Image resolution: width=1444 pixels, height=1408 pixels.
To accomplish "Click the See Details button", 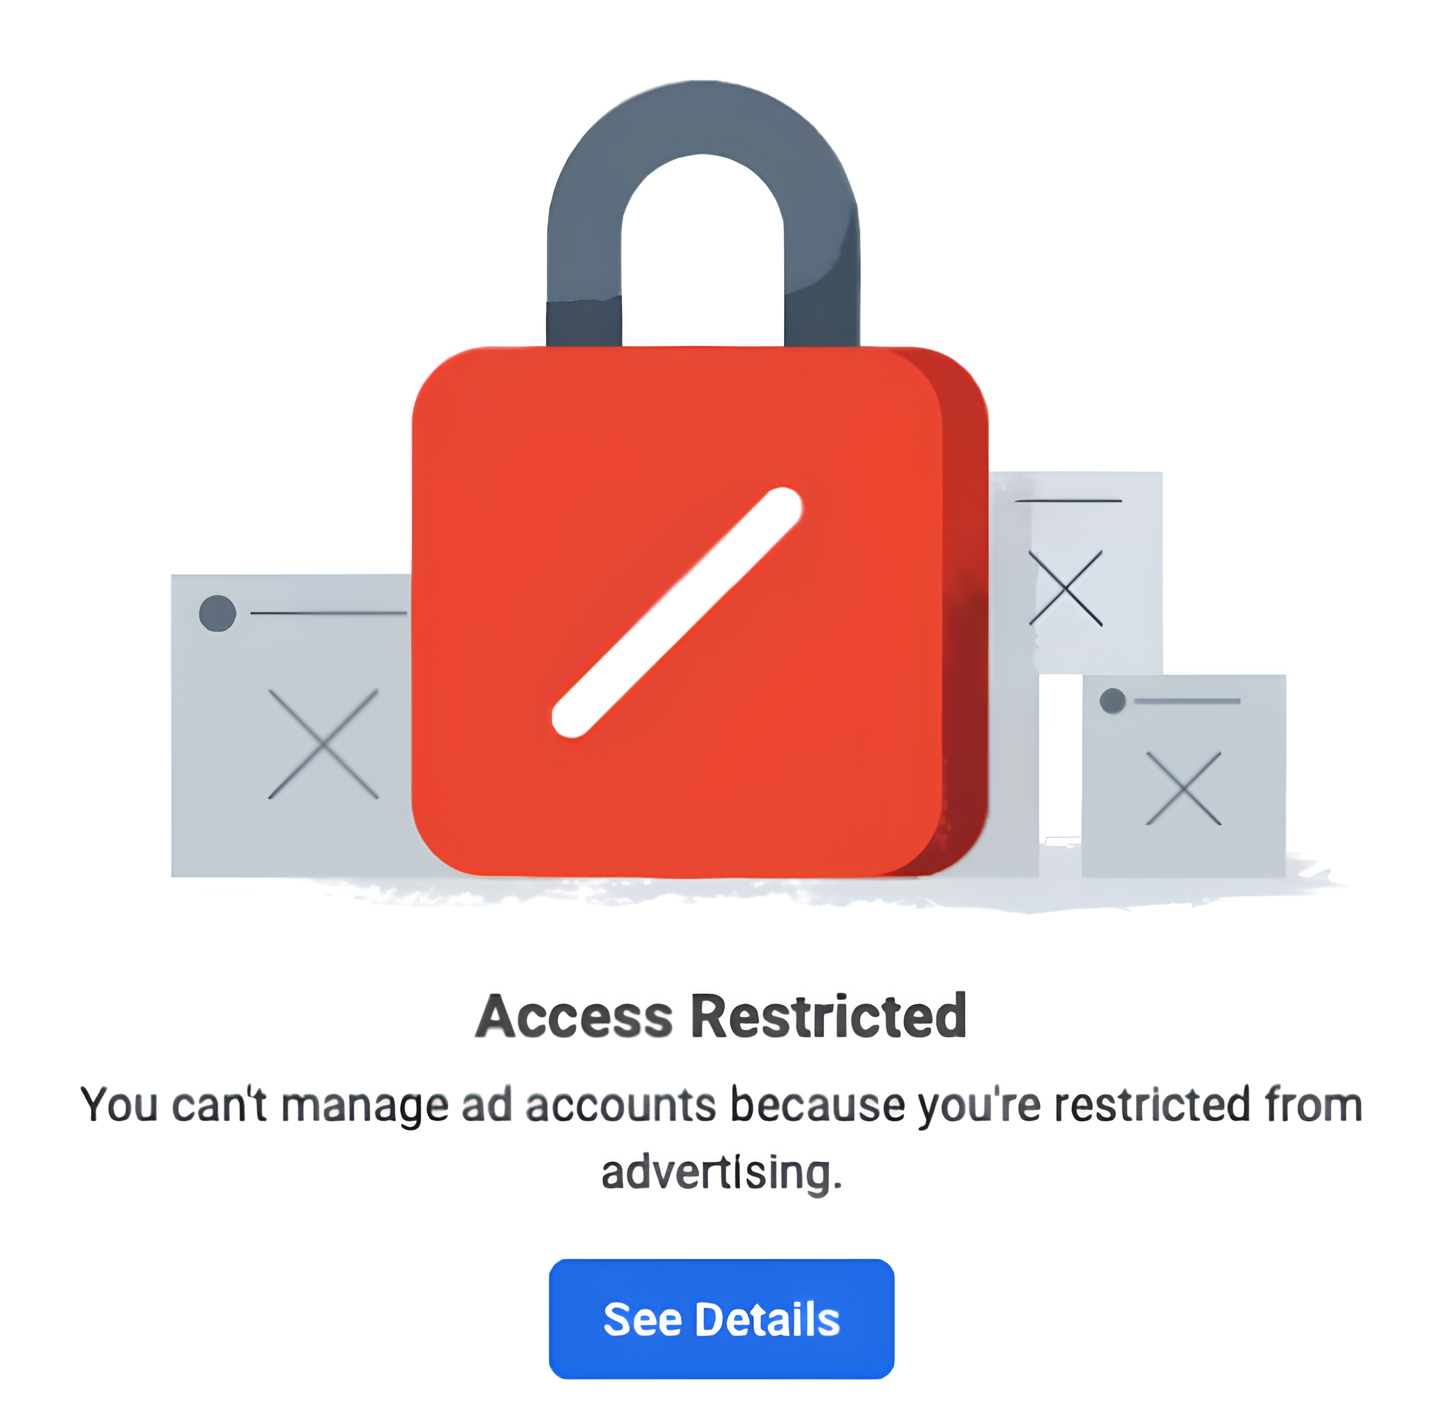I will (x=721, y=1318).
